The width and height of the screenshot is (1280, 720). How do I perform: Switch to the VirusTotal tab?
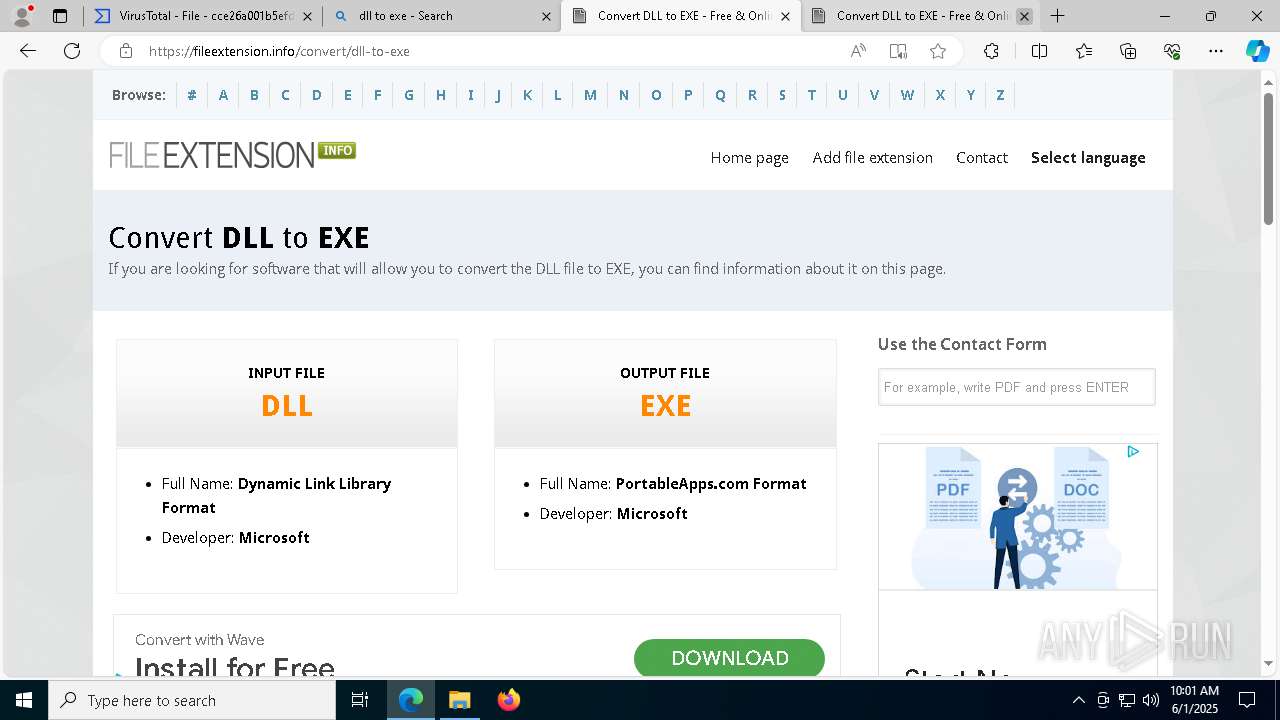203,16
